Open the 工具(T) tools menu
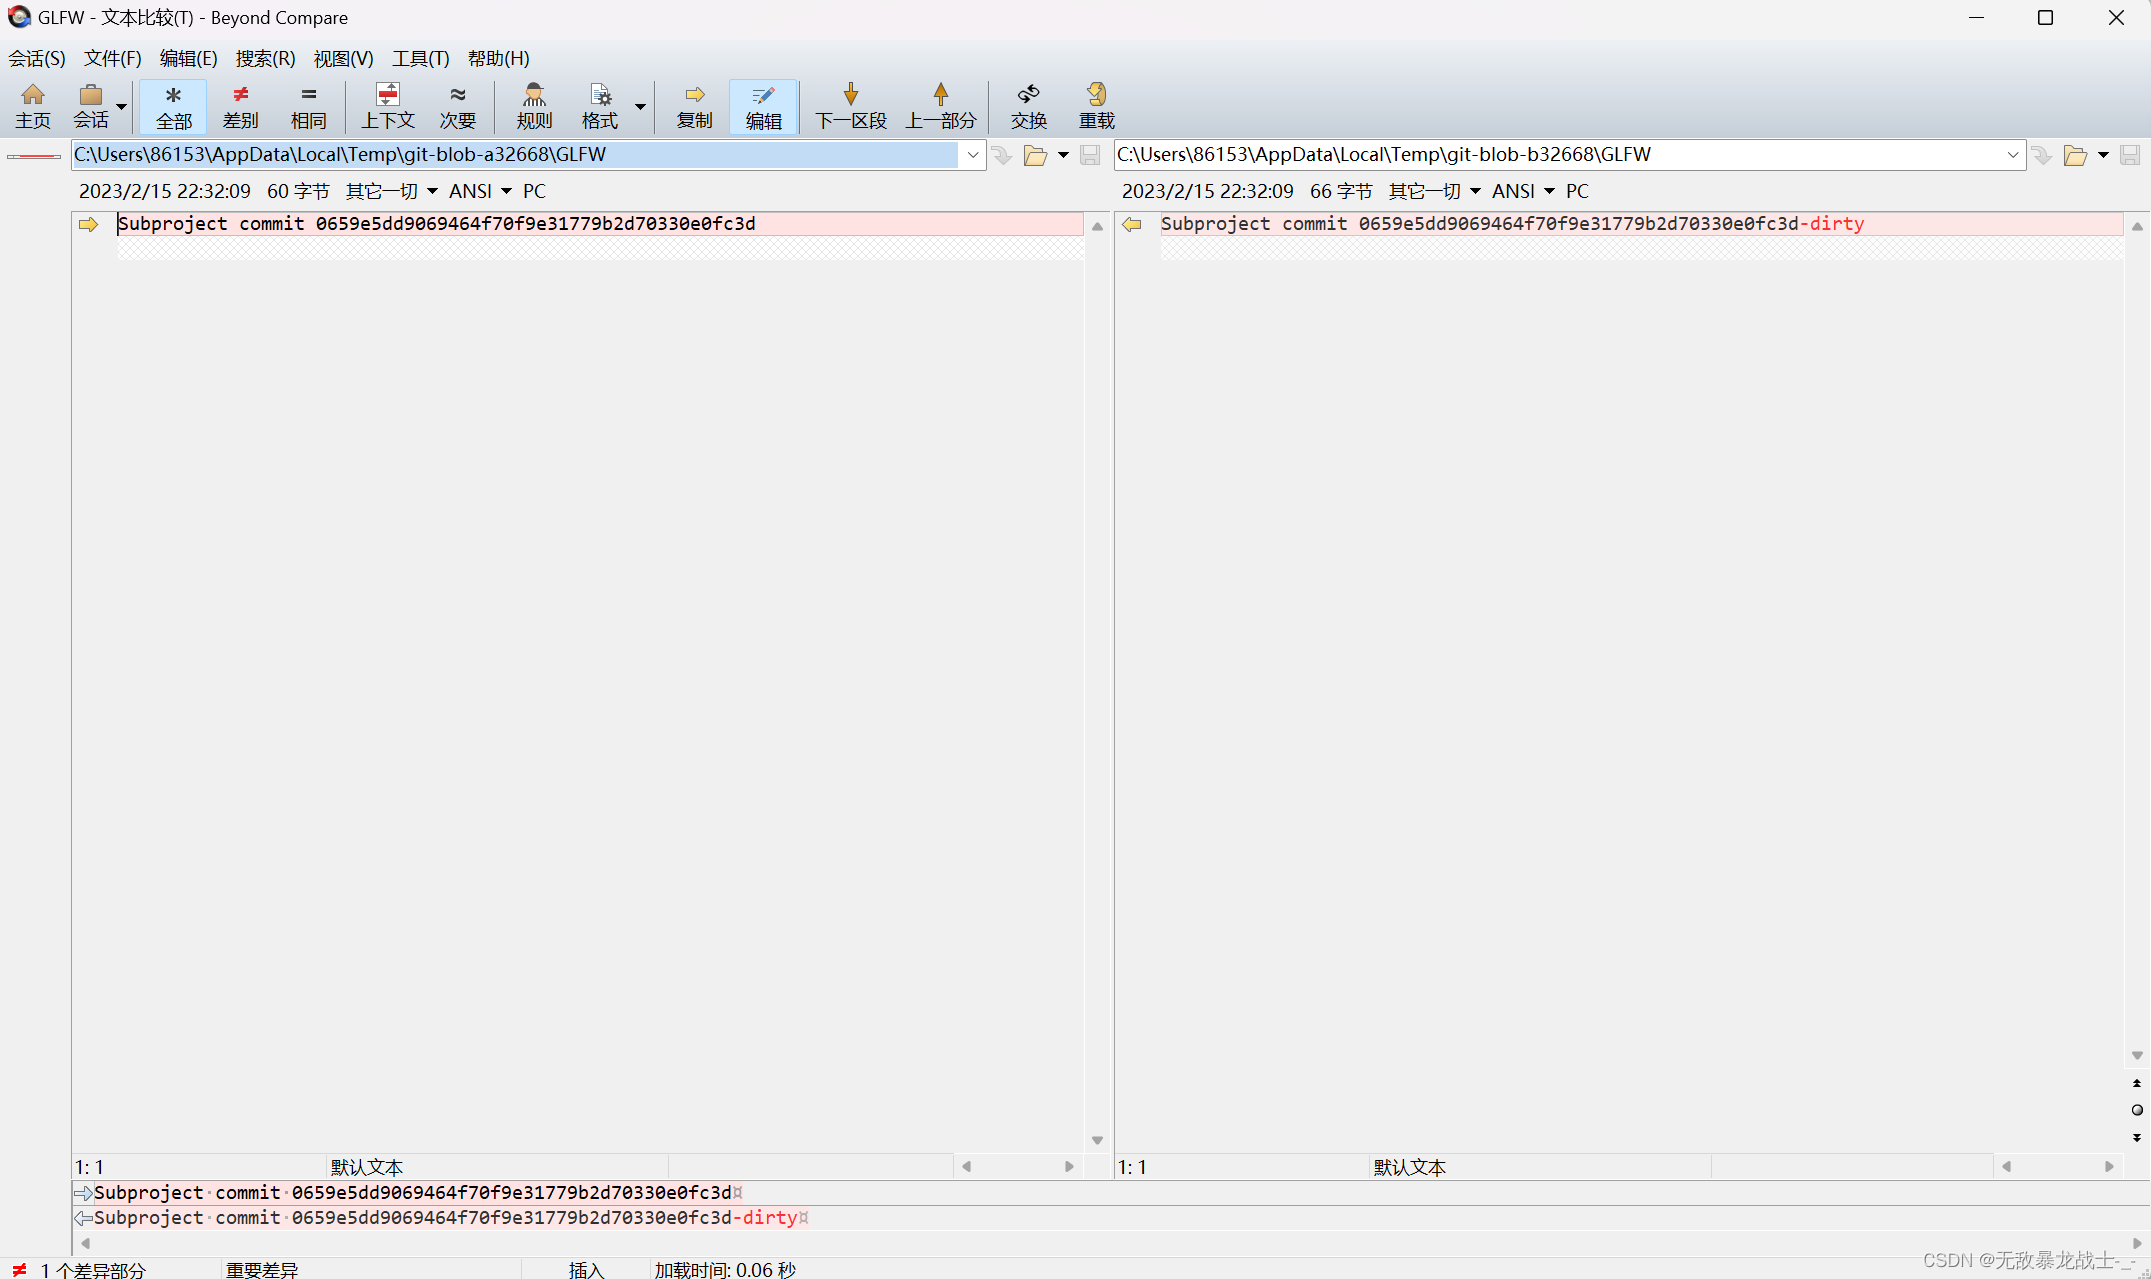This screenshot has width=2151, height=1279. [x=420, y=58]
